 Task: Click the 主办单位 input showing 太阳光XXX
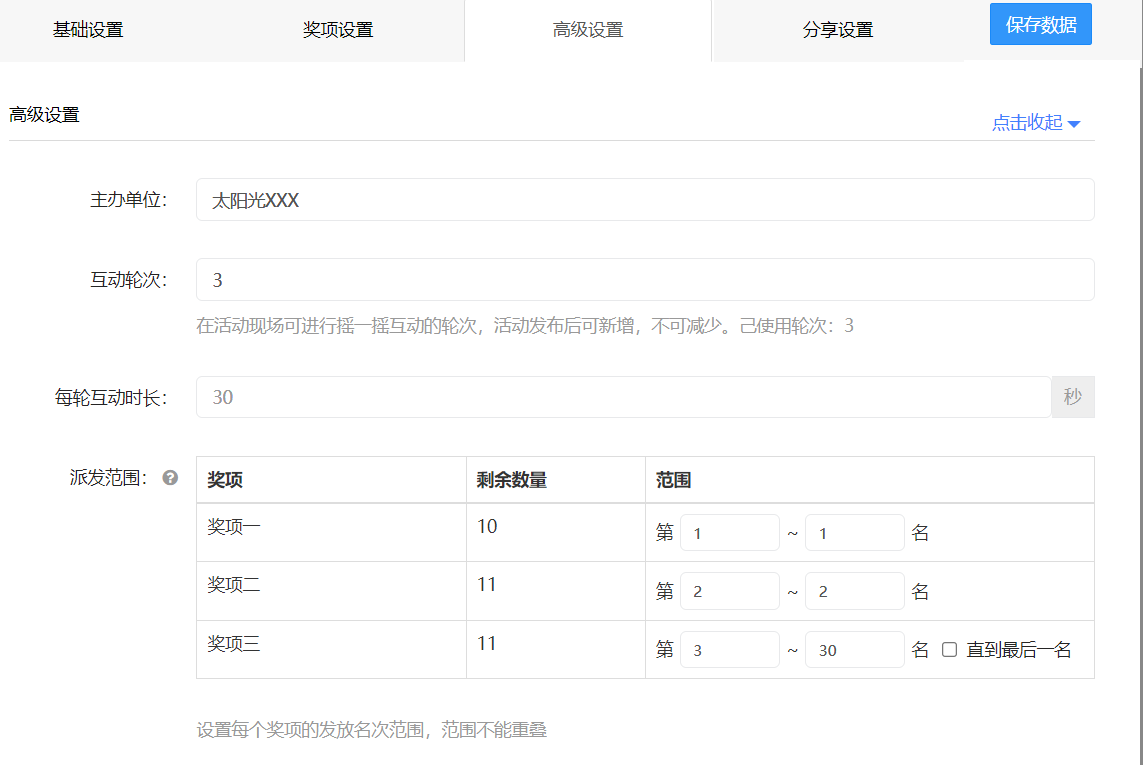(645, 199)
